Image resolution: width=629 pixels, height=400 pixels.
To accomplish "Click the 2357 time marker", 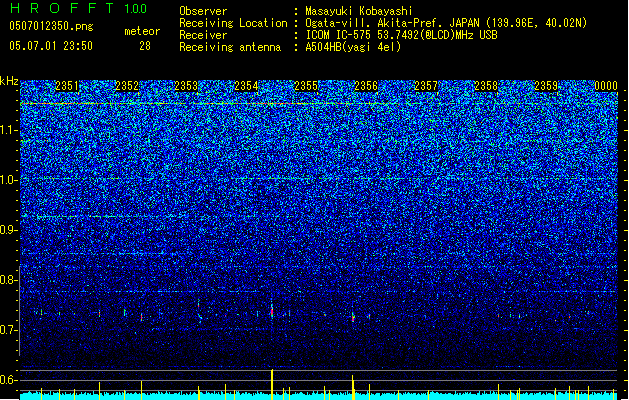I will click(426, 86).
